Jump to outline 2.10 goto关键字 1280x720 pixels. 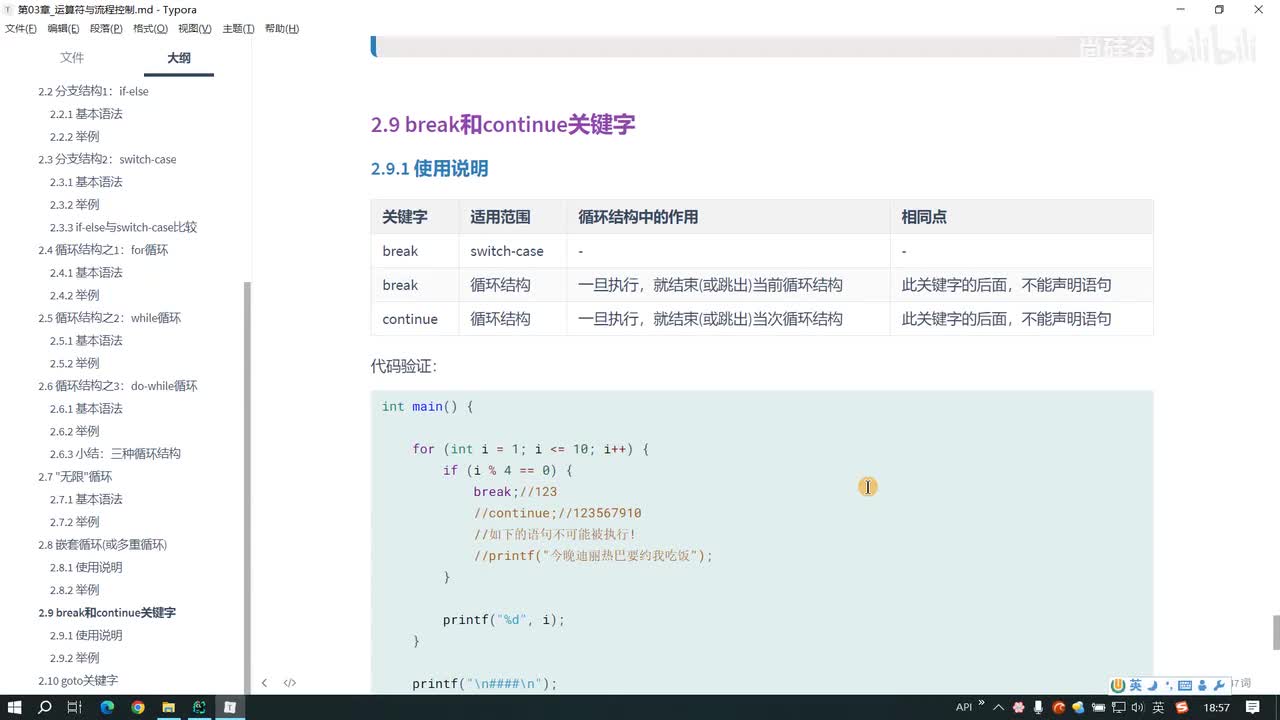pyautogui.click(x=78, y=681)
